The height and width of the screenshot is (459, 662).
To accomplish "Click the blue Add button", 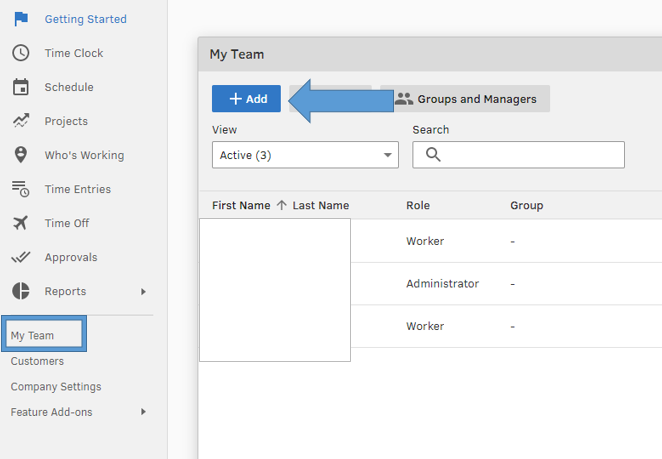I will click(246, 99).
